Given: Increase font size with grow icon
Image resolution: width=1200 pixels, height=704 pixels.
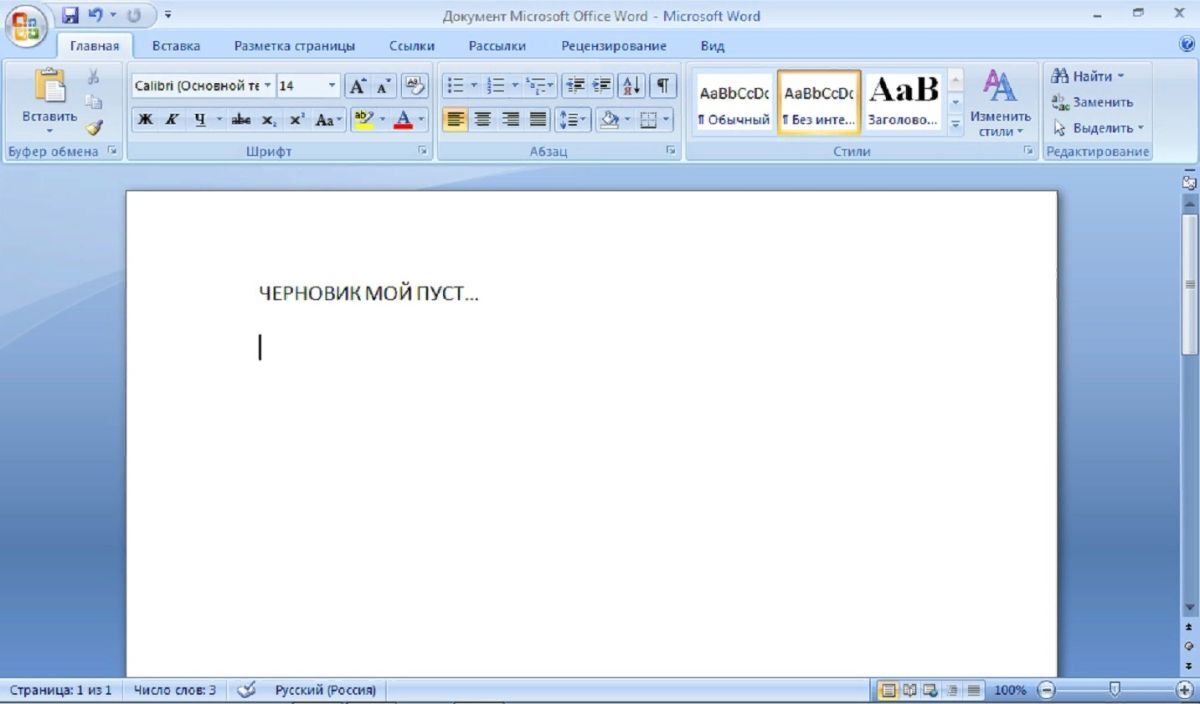Looking at the screenshot, I should click(x=357, y=86).
